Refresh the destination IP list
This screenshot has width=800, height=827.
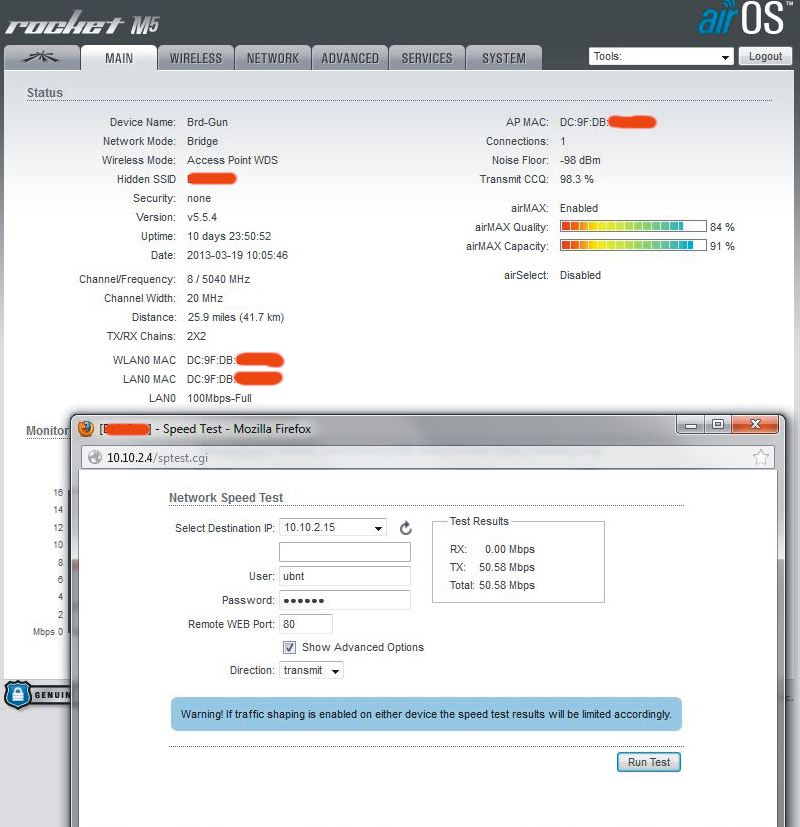(x=405, y=528)
